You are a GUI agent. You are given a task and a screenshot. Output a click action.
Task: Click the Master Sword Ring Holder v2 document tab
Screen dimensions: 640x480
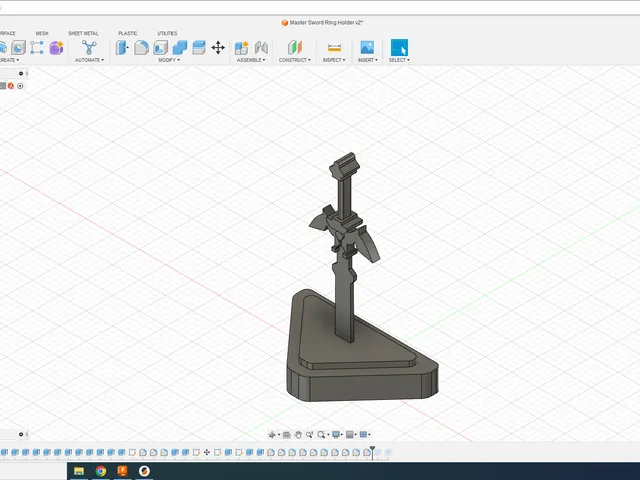coord(322,22)
